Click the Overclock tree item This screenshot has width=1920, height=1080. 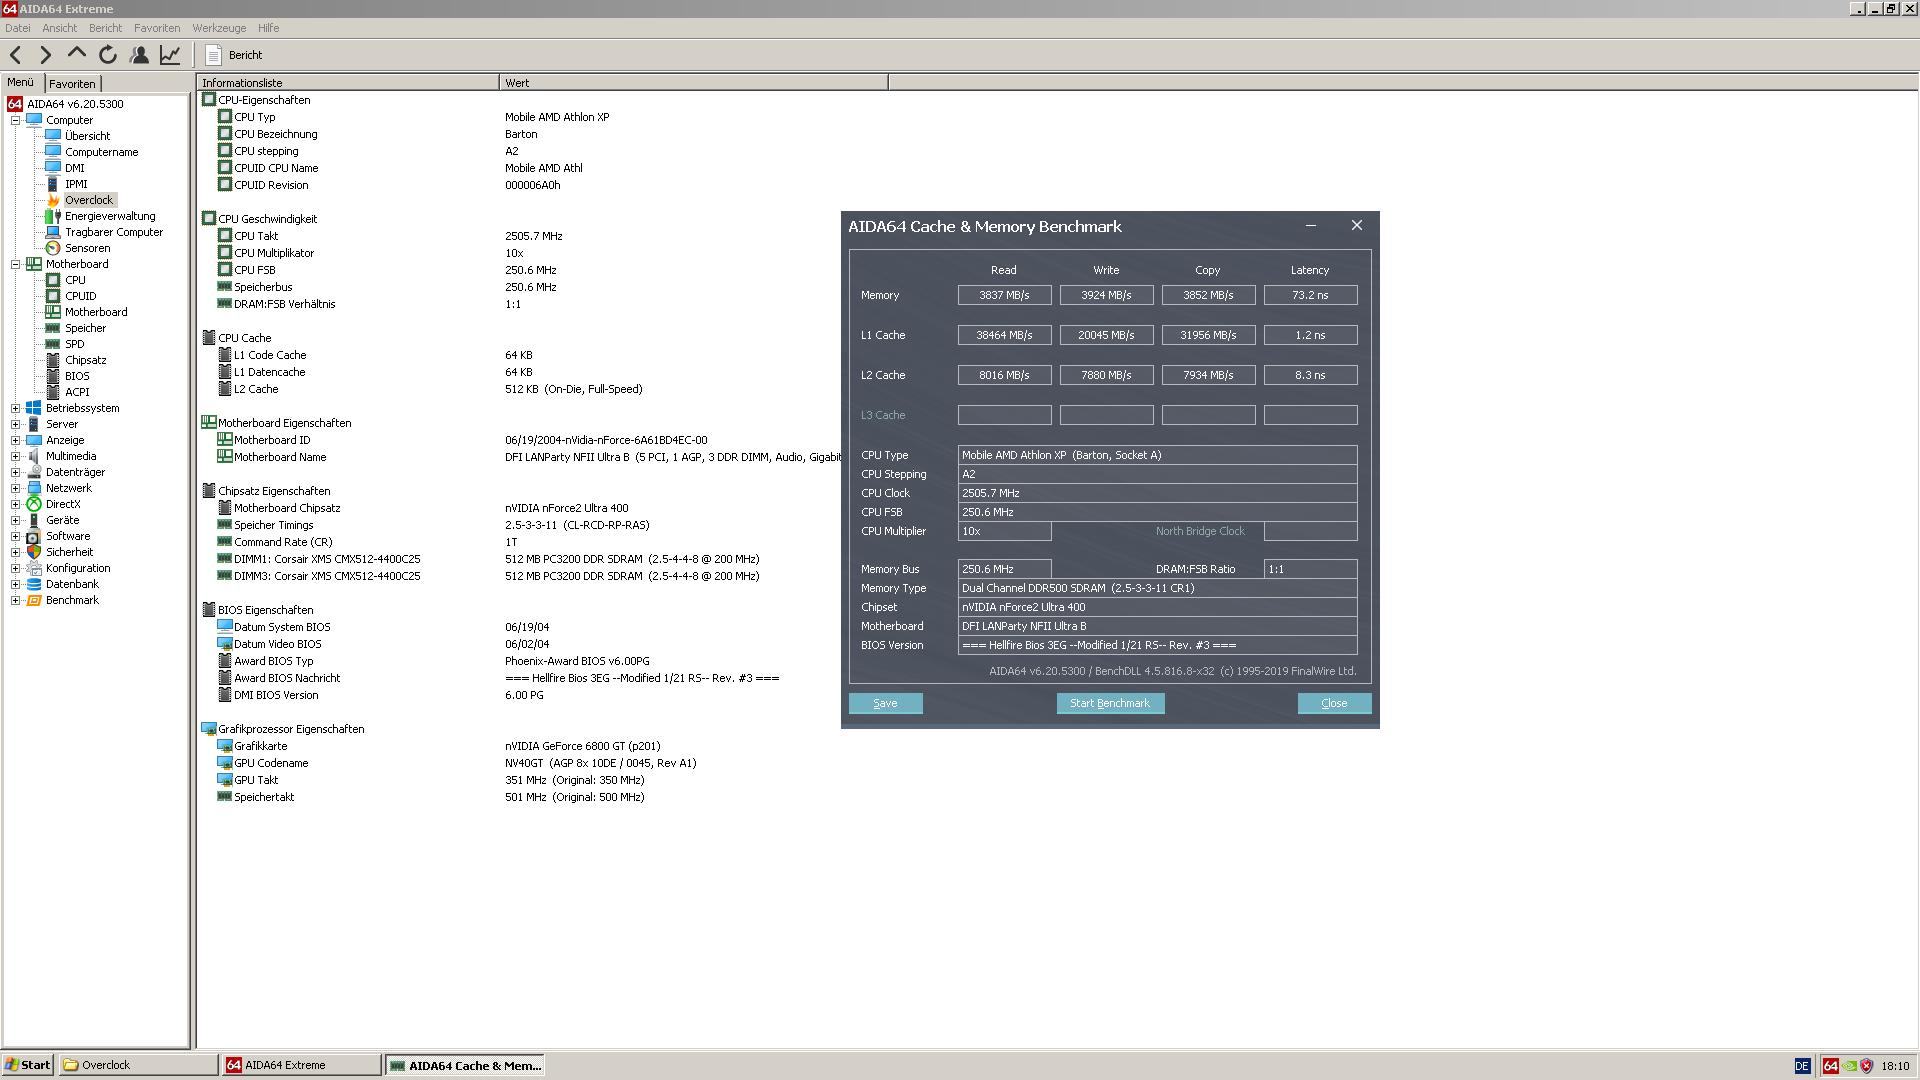click(x=90, y=199)
